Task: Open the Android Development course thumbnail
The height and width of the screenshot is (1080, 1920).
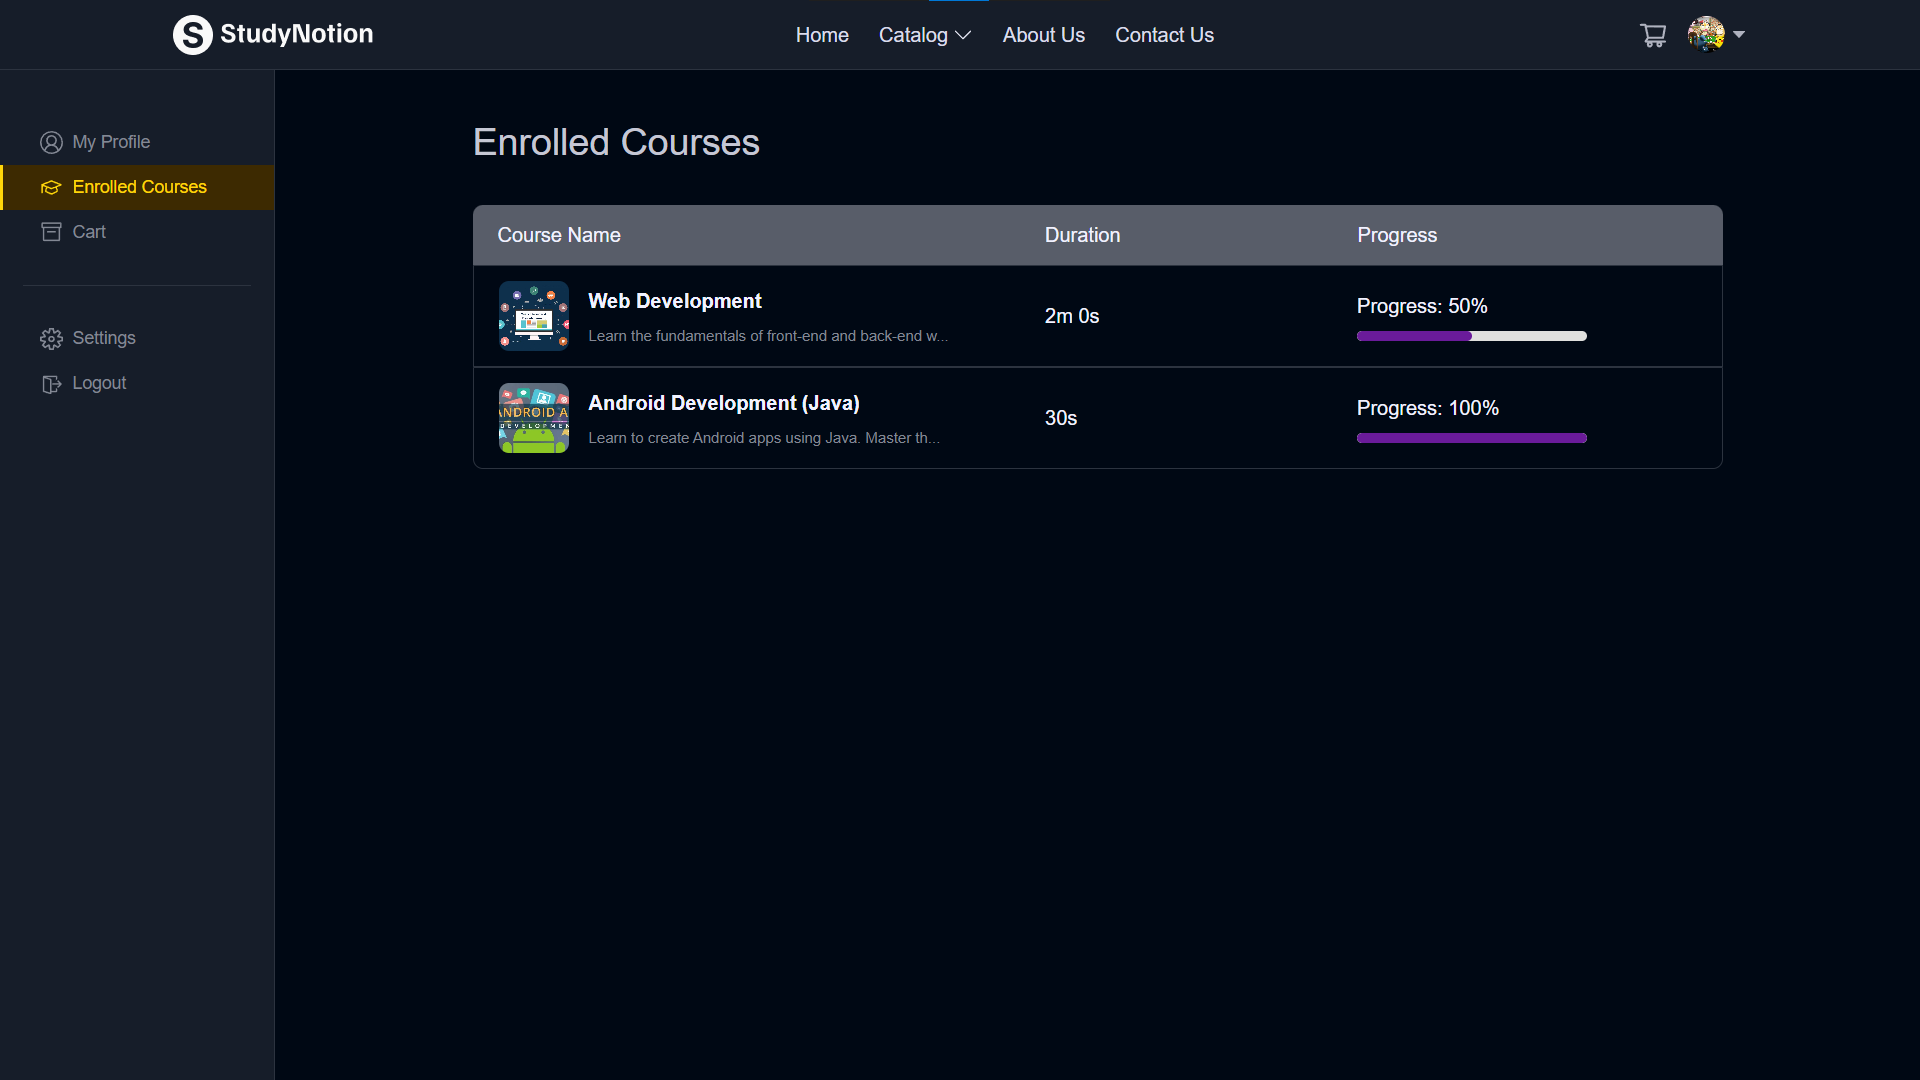Action: pos(534,418)
